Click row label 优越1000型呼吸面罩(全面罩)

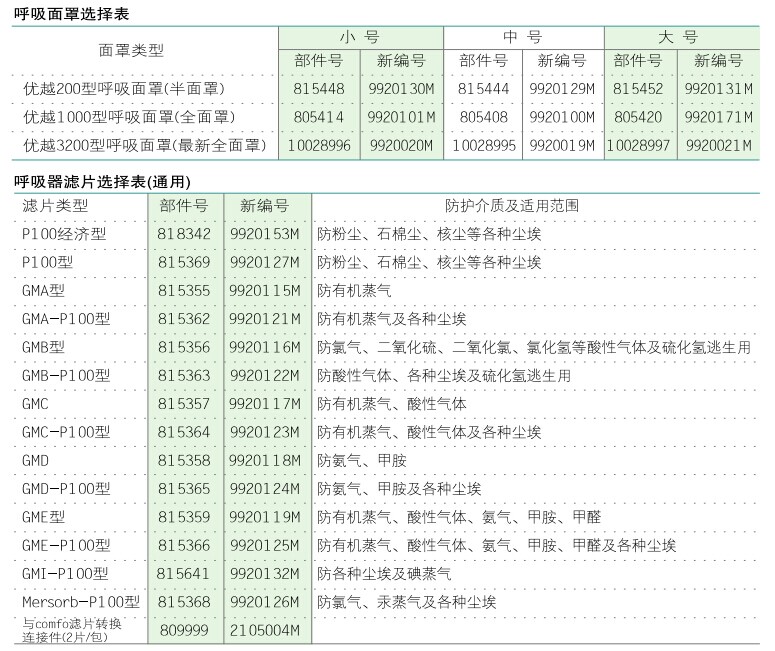pos(129,117)
